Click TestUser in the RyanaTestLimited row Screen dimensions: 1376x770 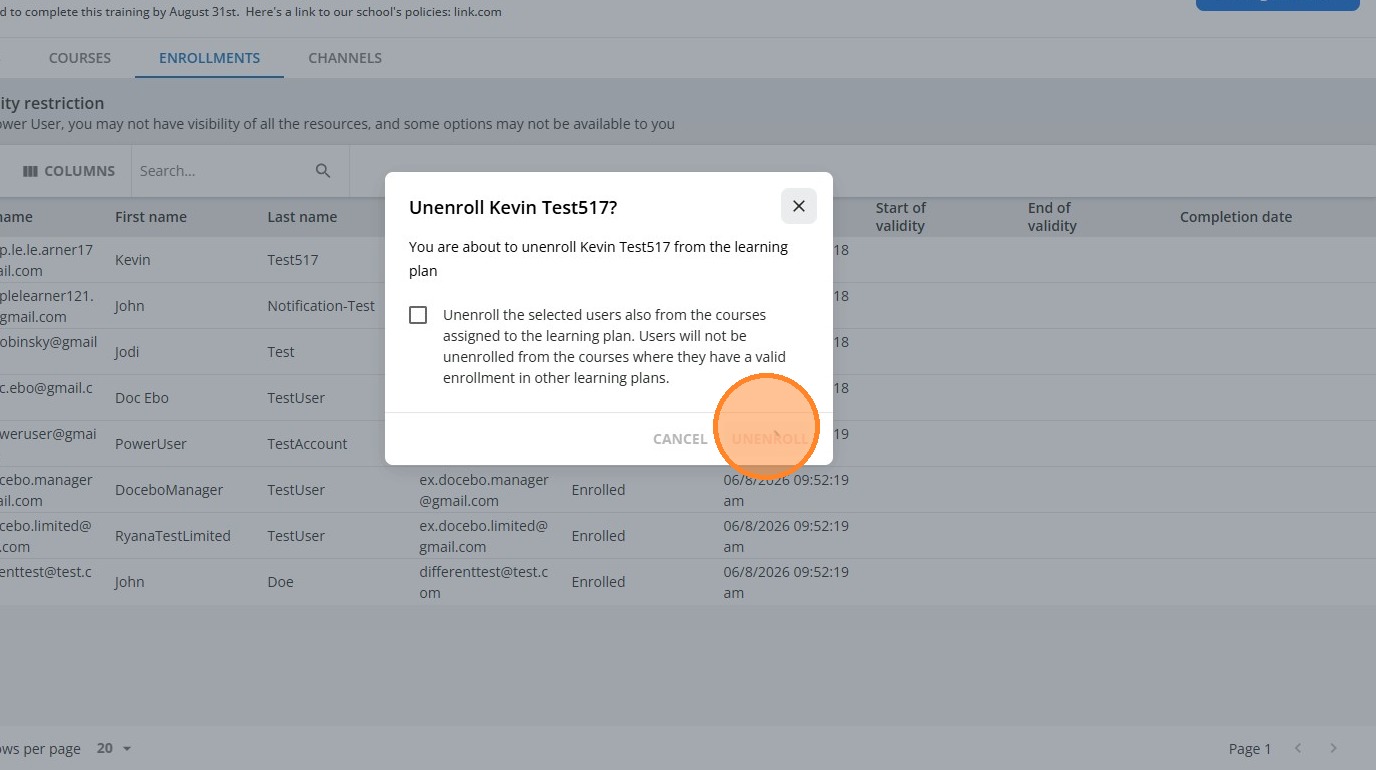click(x=296, y=536)
